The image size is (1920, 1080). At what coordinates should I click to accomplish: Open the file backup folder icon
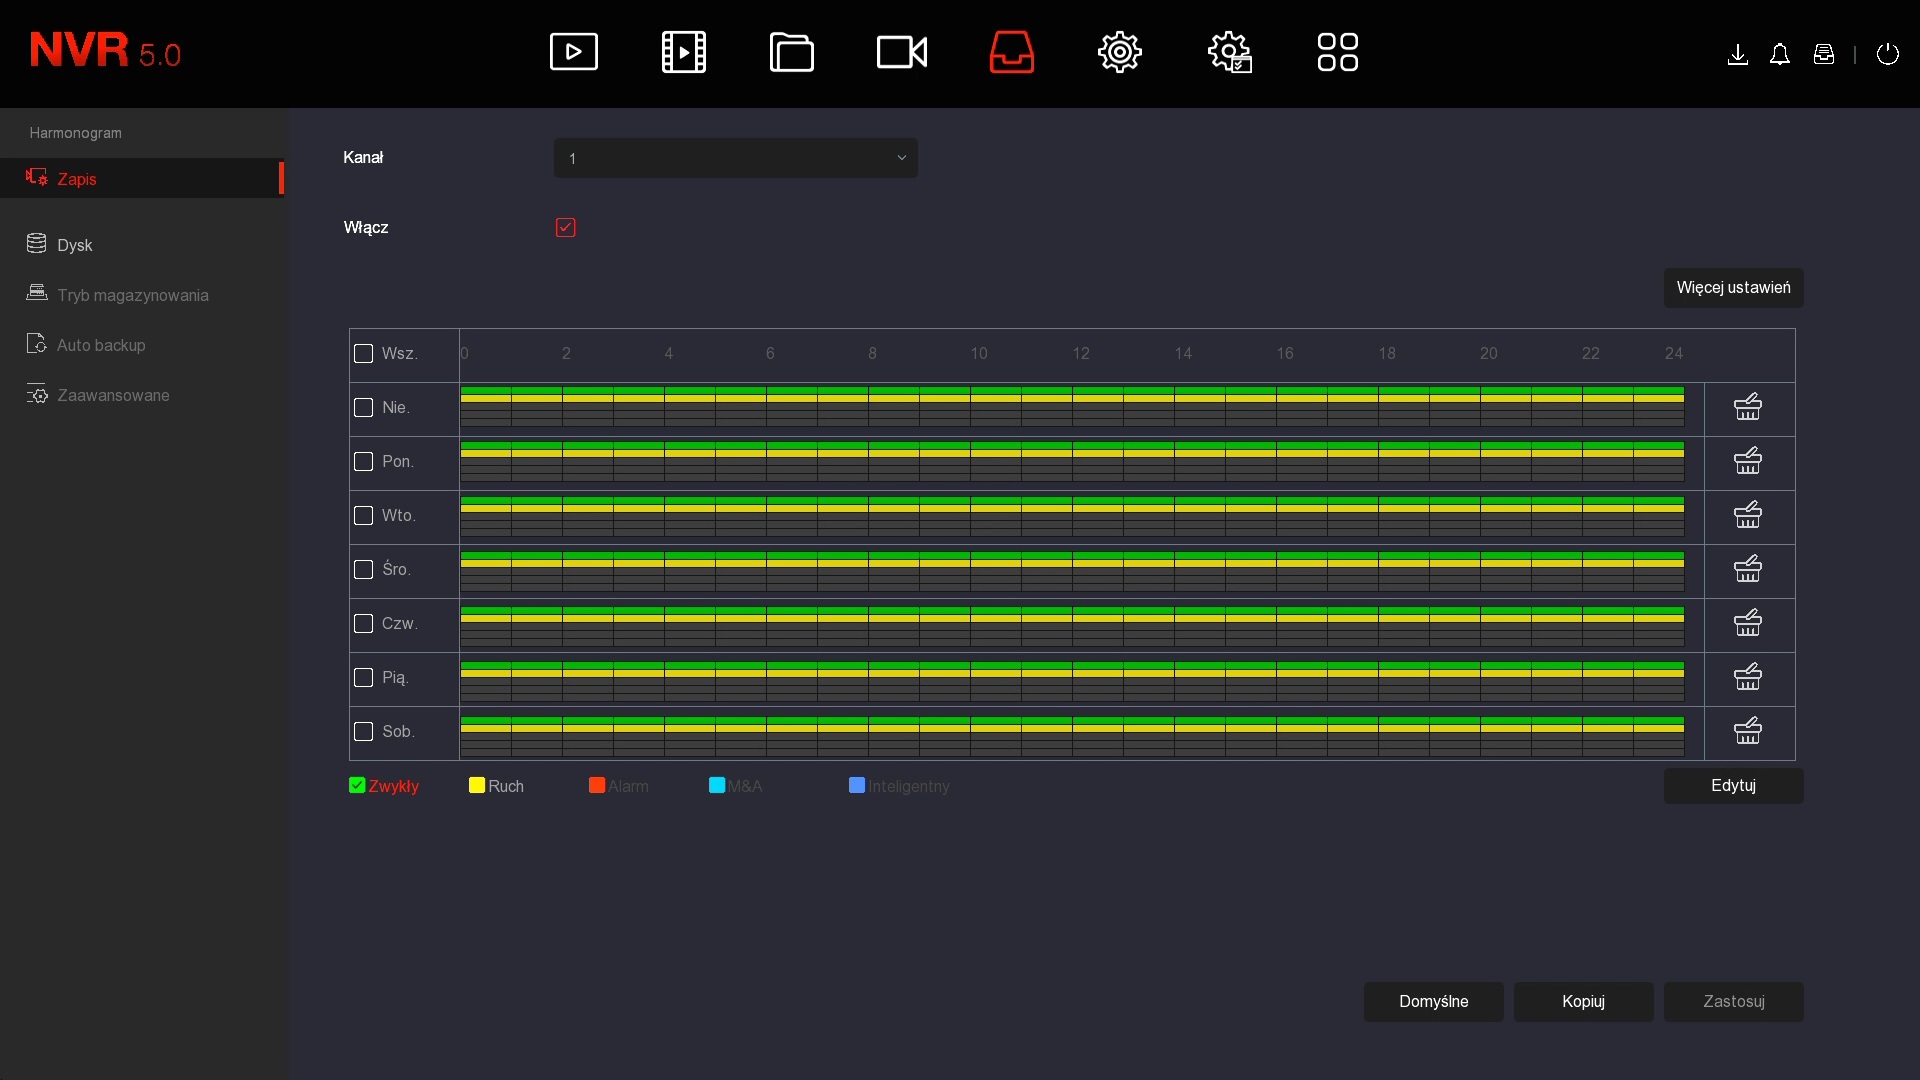(791, 52)
